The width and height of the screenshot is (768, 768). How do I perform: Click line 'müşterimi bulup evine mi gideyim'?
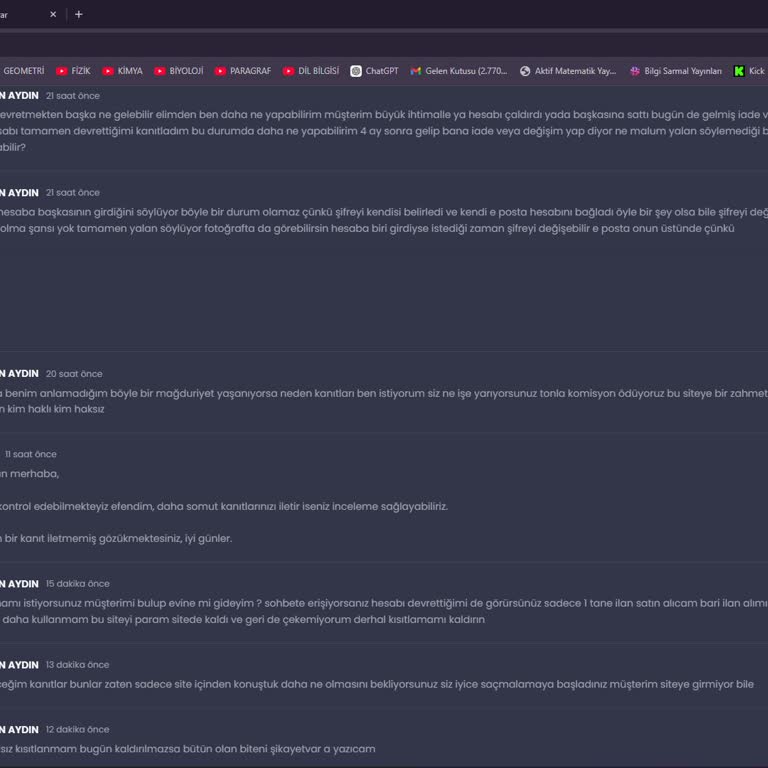coord(384,603)
